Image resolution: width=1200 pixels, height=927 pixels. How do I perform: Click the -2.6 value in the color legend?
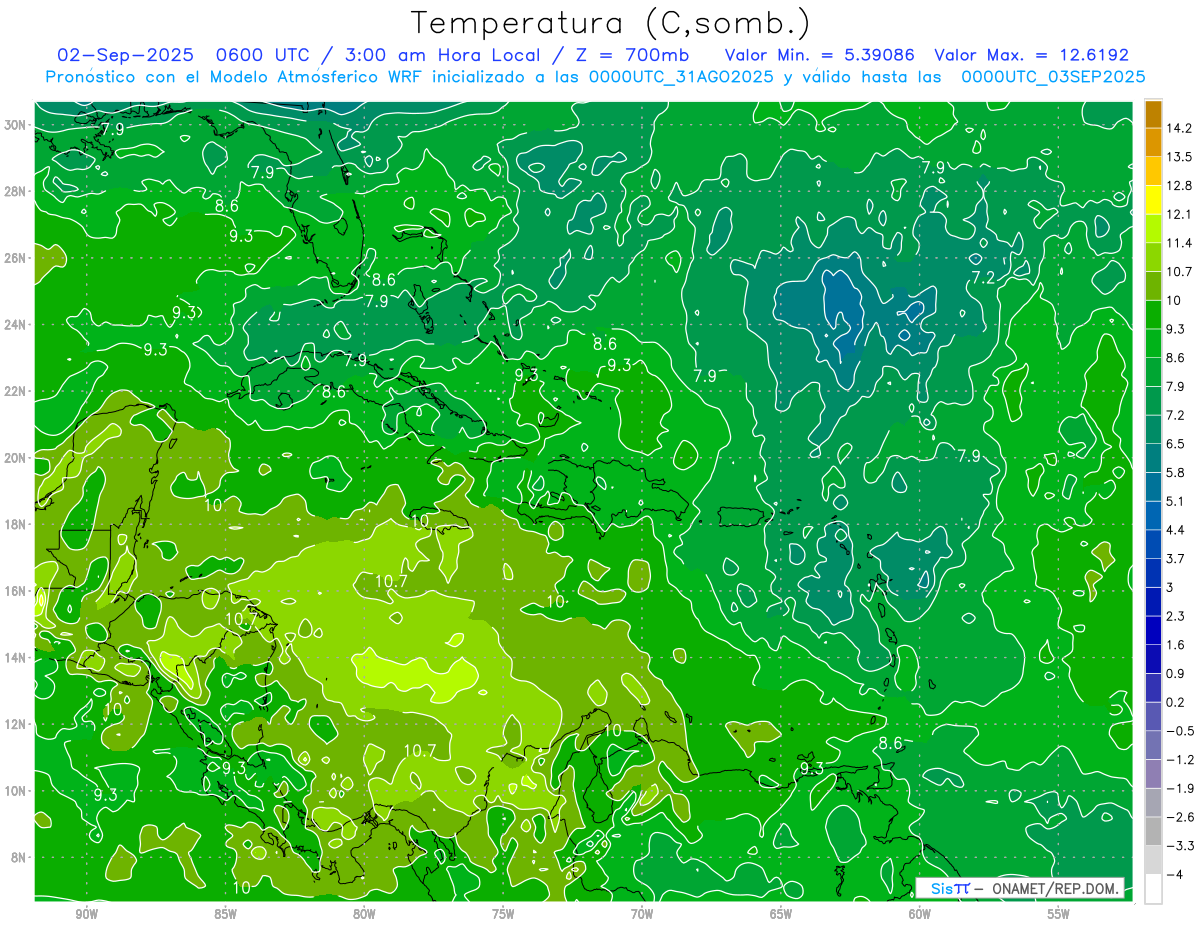(x=1180, y=817)
